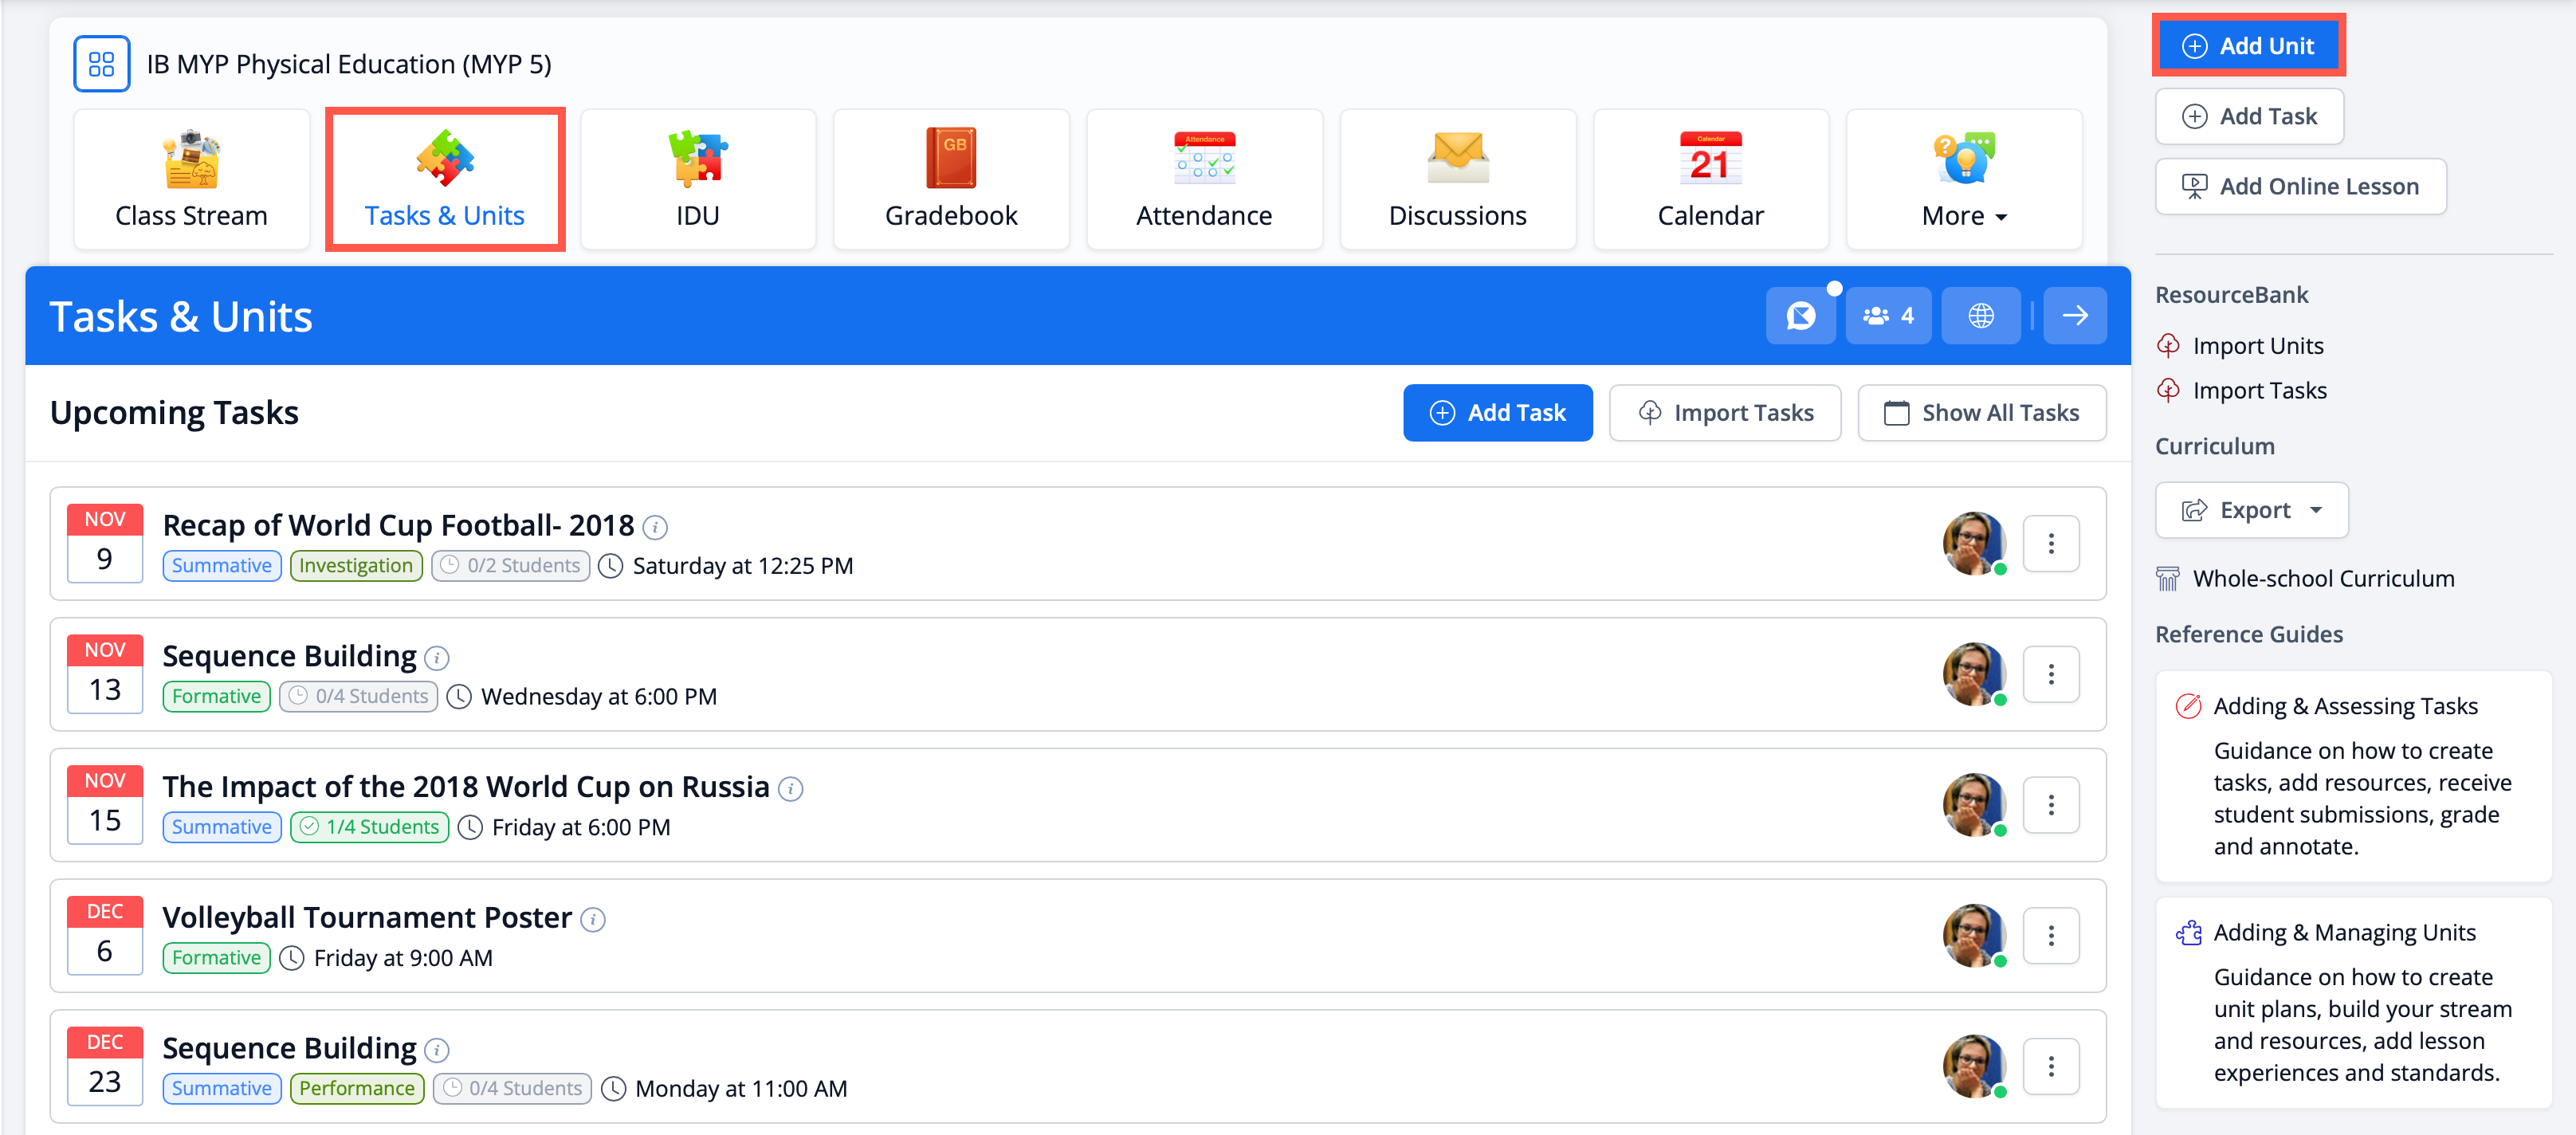Expand the More menu tile
The image size is (2576, 1135).
(x=1963, y=180)
